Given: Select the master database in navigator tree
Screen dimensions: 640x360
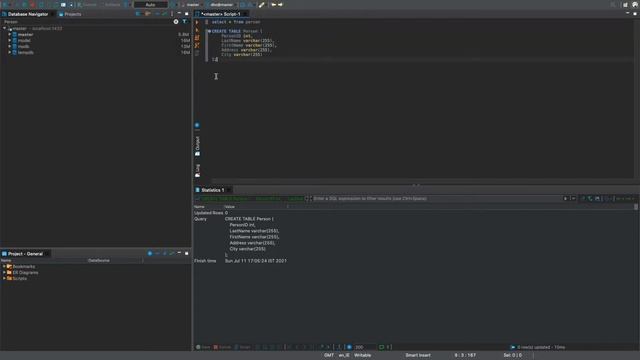Looking at the screenshot, I should tap(25, 34).
